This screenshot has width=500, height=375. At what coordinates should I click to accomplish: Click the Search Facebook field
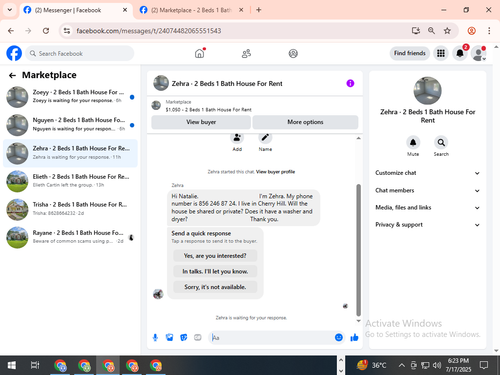click(x=80, y=53)
